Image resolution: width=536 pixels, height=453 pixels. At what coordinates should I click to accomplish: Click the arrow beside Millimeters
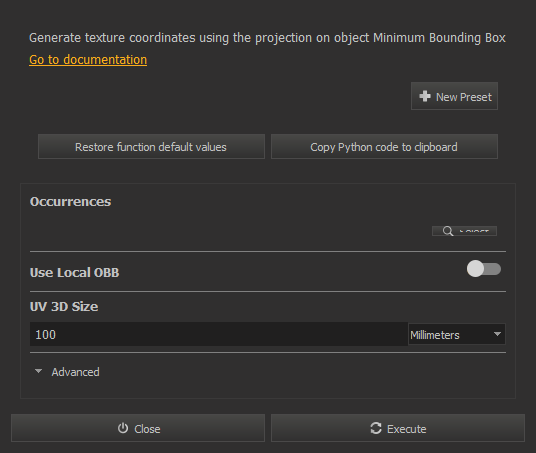(x=497, y=334)
